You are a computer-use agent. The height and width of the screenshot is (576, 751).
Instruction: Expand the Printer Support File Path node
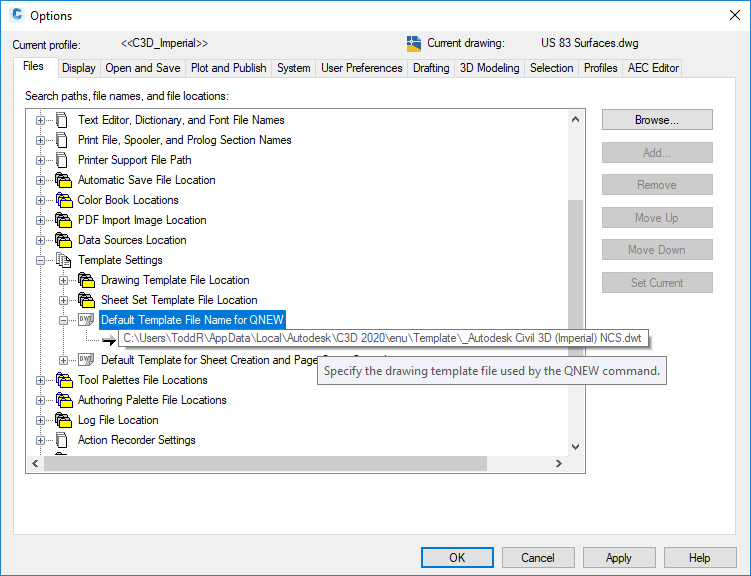tap(40, 160)
